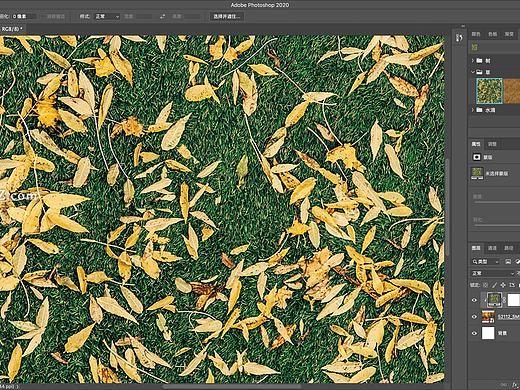
Task: Switch to the 色板 swatches tab
Action: tap(492, 34)
